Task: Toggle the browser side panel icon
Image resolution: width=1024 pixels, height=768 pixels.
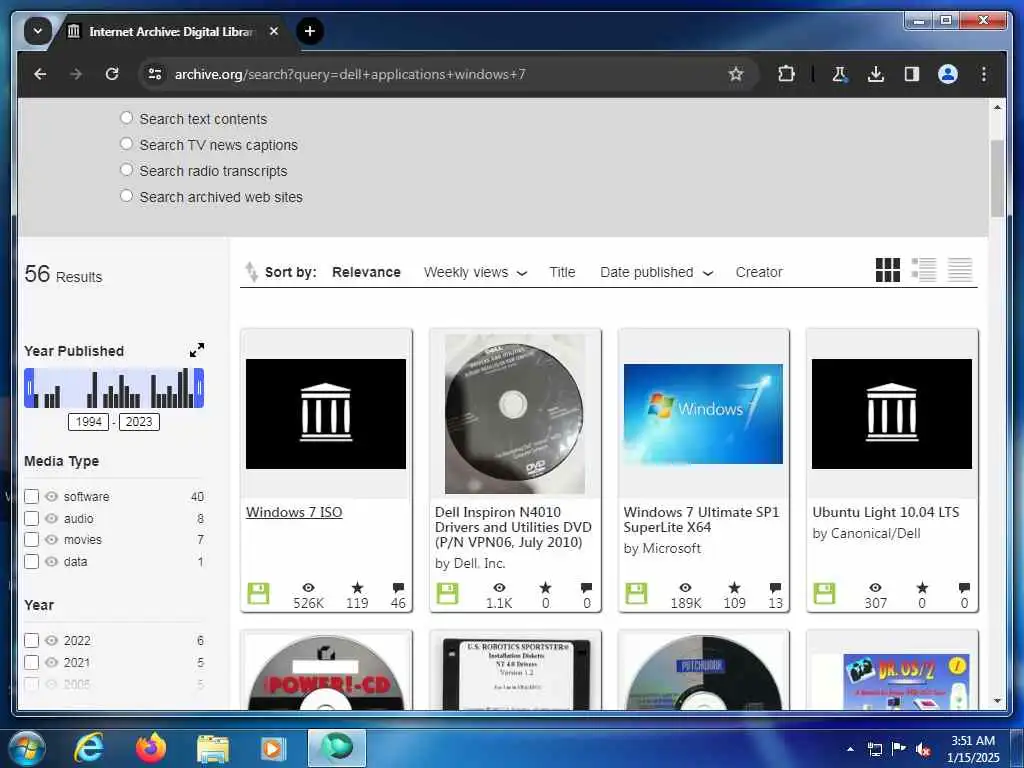Action: click(912, 74)
